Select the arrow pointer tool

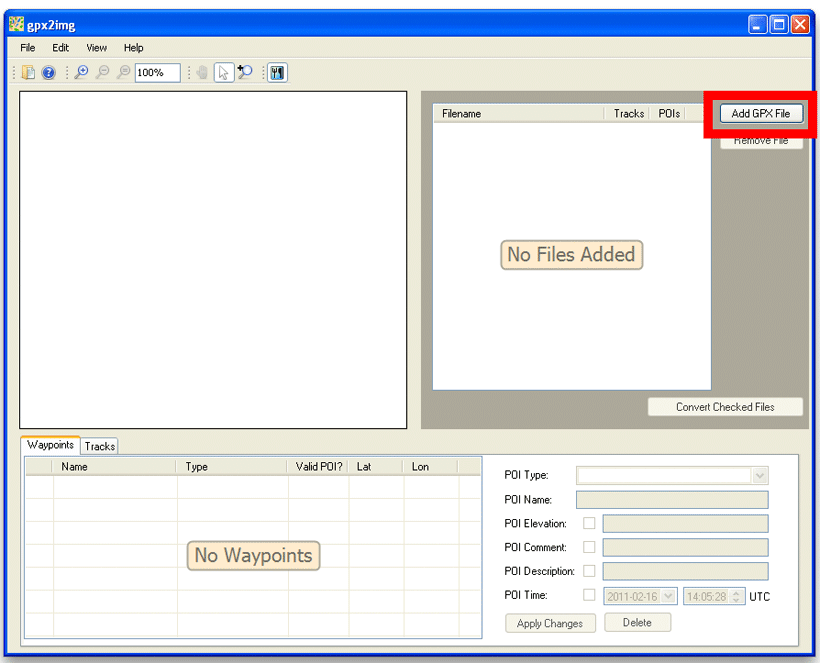[224, 72]
